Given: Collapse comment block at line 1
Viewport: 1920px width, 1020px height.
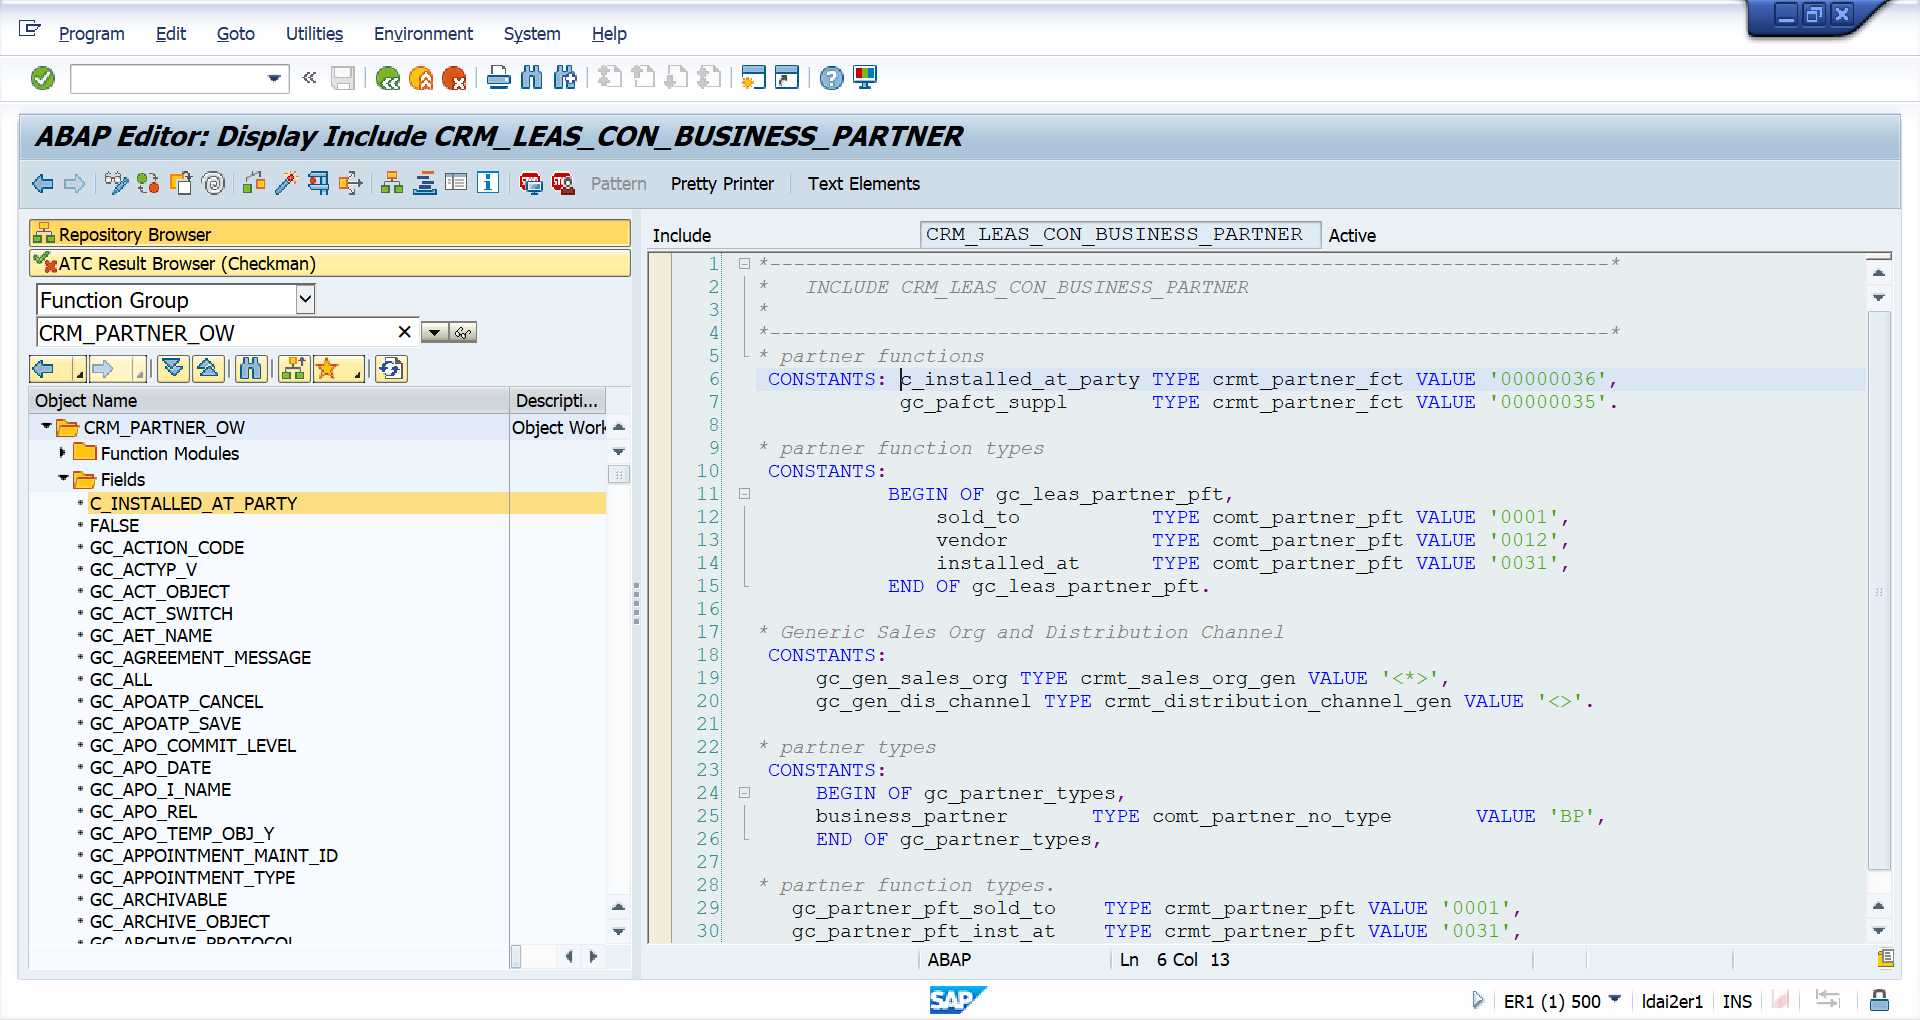Looking at the screenshot, I should pos(744,264).
